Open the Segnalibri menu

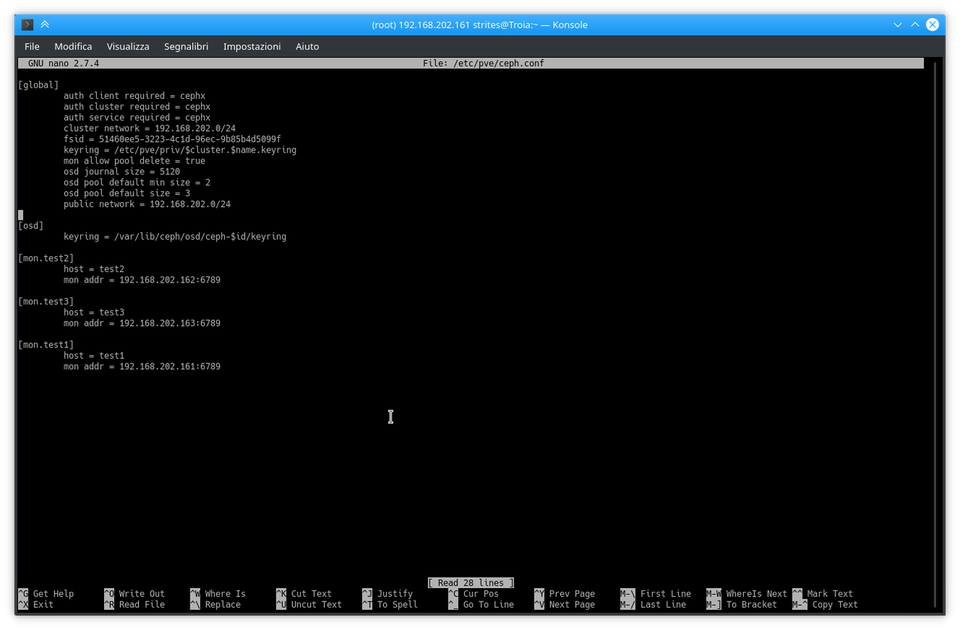[186, 46]
